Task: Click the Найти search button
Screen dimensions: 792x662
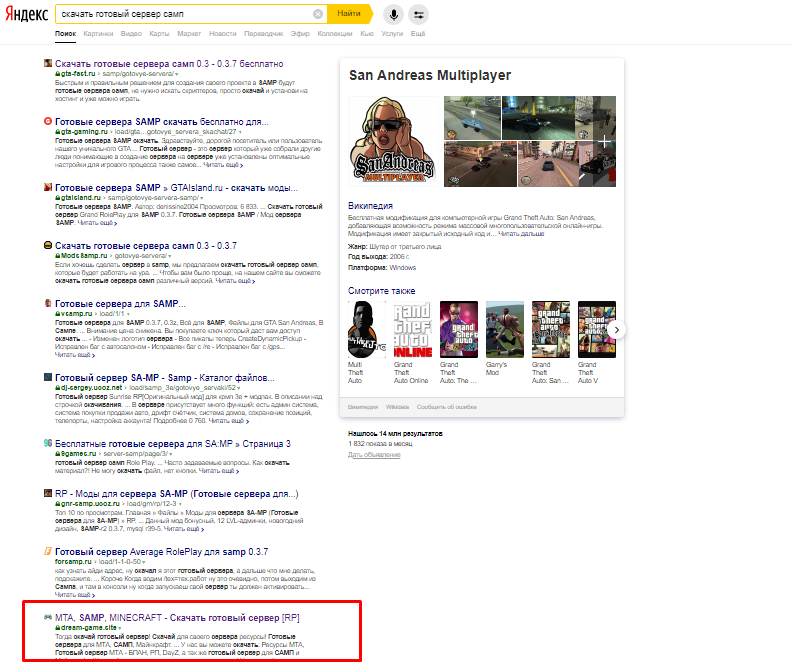Action: pos(349,14)
